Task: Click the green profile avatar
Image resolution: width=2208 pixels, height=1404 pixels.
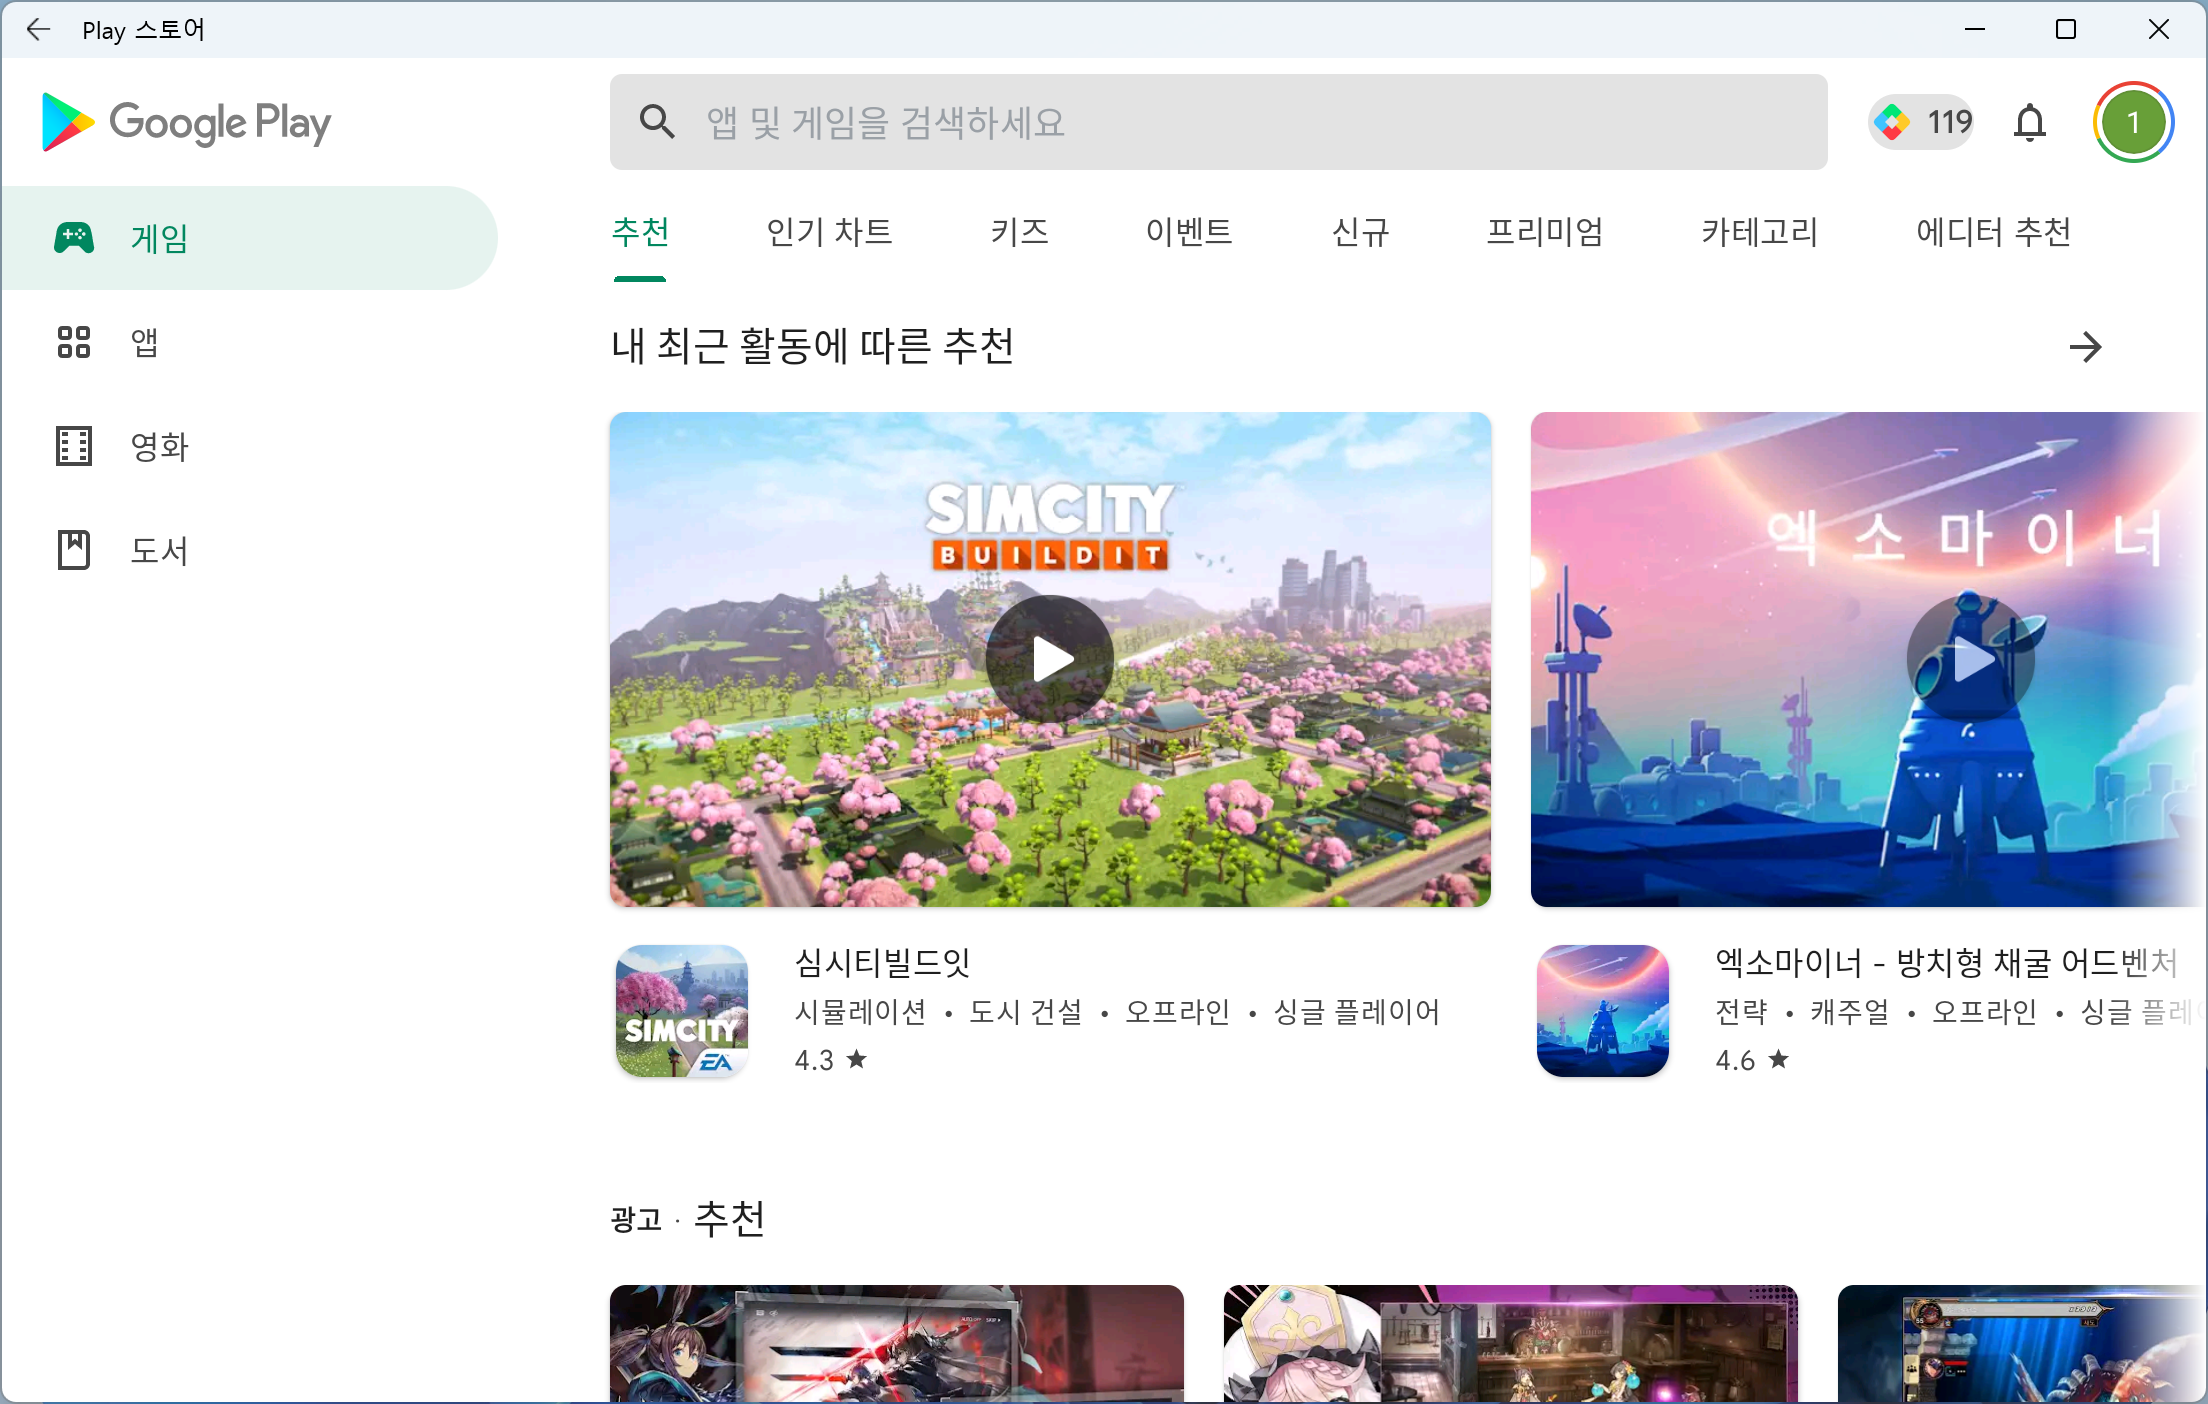Action: tap(2132, 122)
